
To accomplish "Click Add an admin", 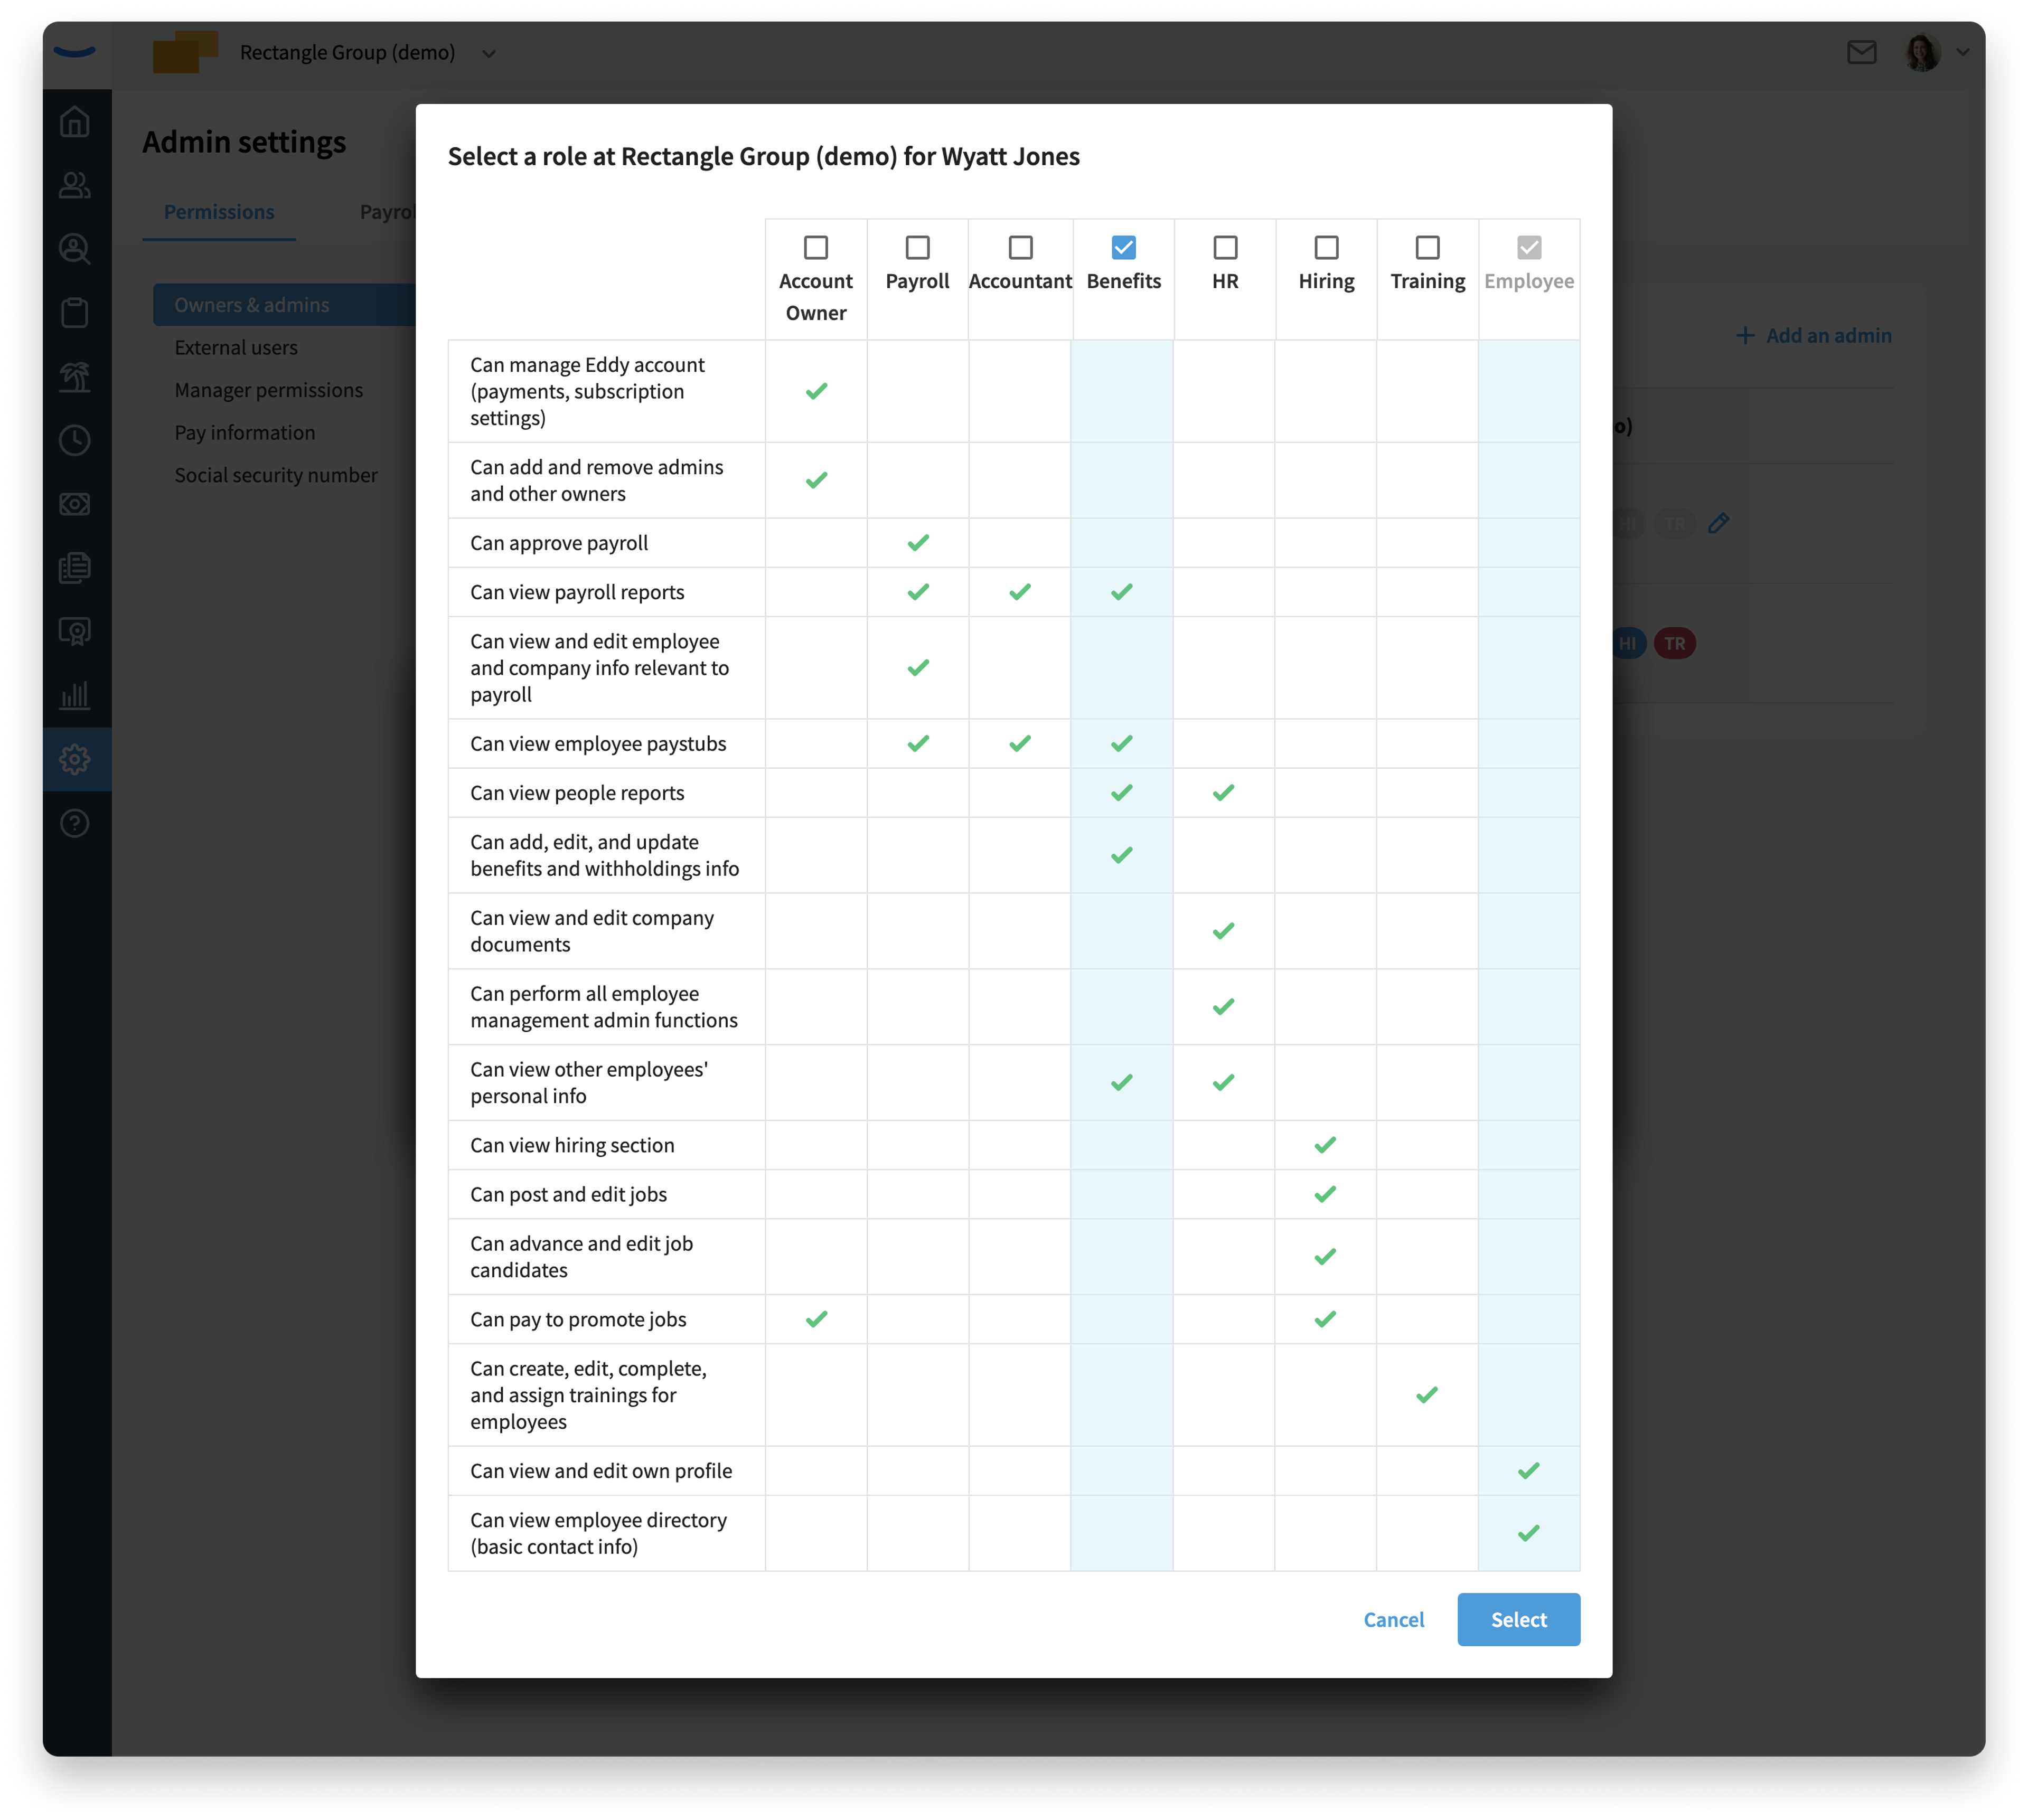I will point(1814,335).
